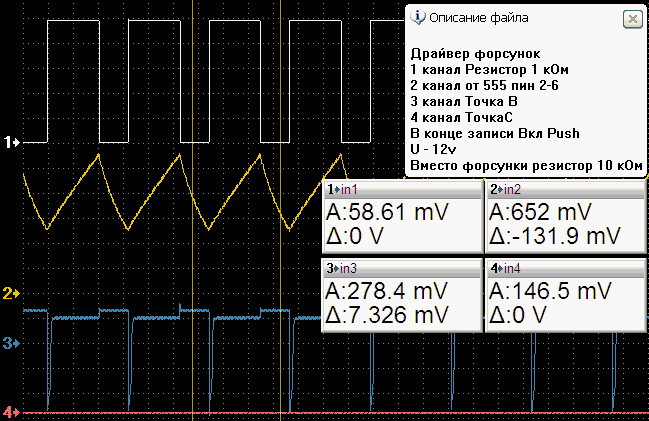Screen dimensions: 649x421
Task: Select the blue channel 3 level marker
Action: pyautogui.click(x=11, y=343)
